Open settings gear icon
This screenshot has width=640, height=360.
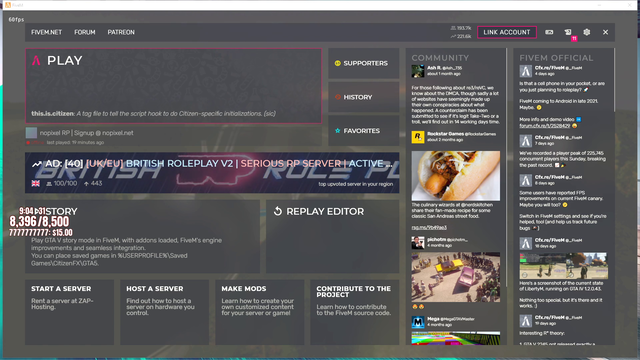[x=587, y=32]
